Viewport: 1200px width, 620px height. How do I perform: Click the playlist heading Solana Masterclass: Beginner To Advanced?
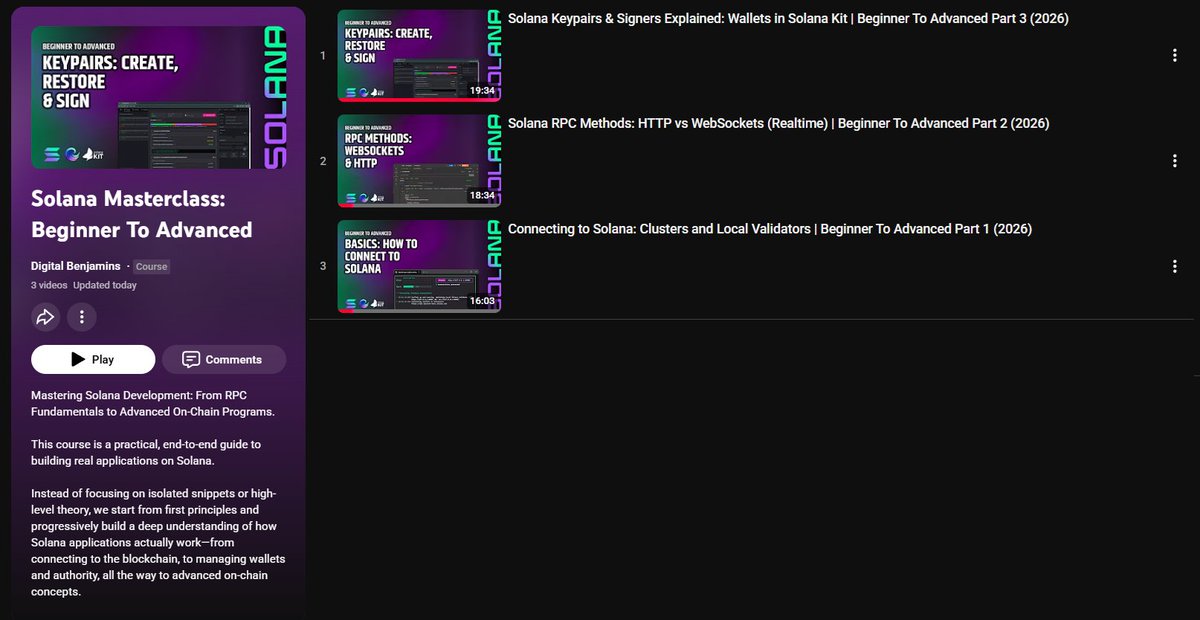(x=142, y=214)
